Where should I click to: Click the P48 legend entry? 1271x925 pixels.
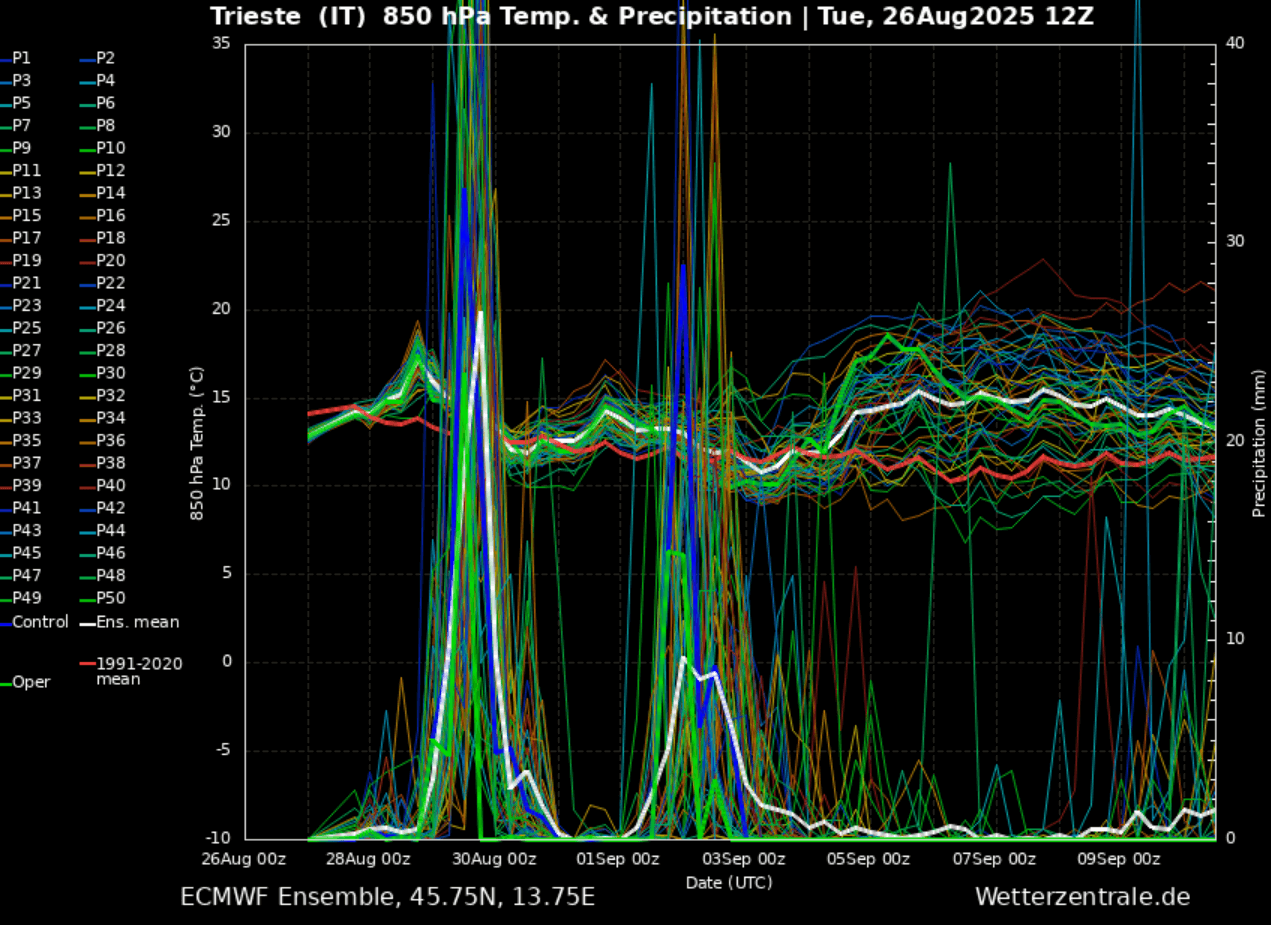pos(103,575)
